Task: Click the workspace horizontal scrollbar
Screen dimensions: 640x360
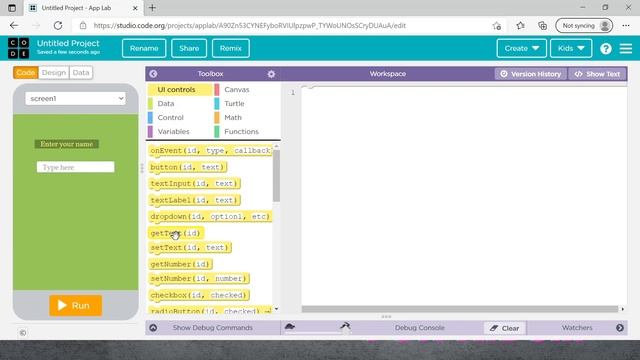Action: click(460, 309)
